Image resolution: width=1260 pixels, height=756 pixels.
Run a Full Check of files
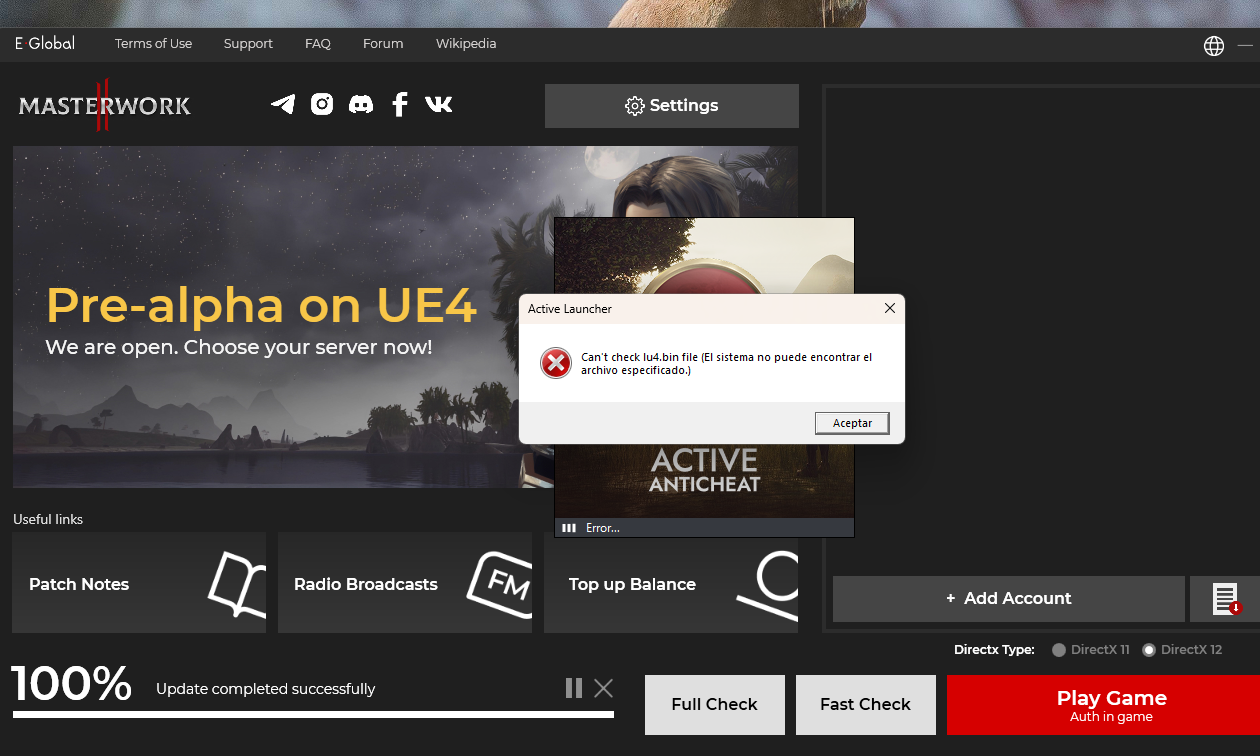coord(715,705)
